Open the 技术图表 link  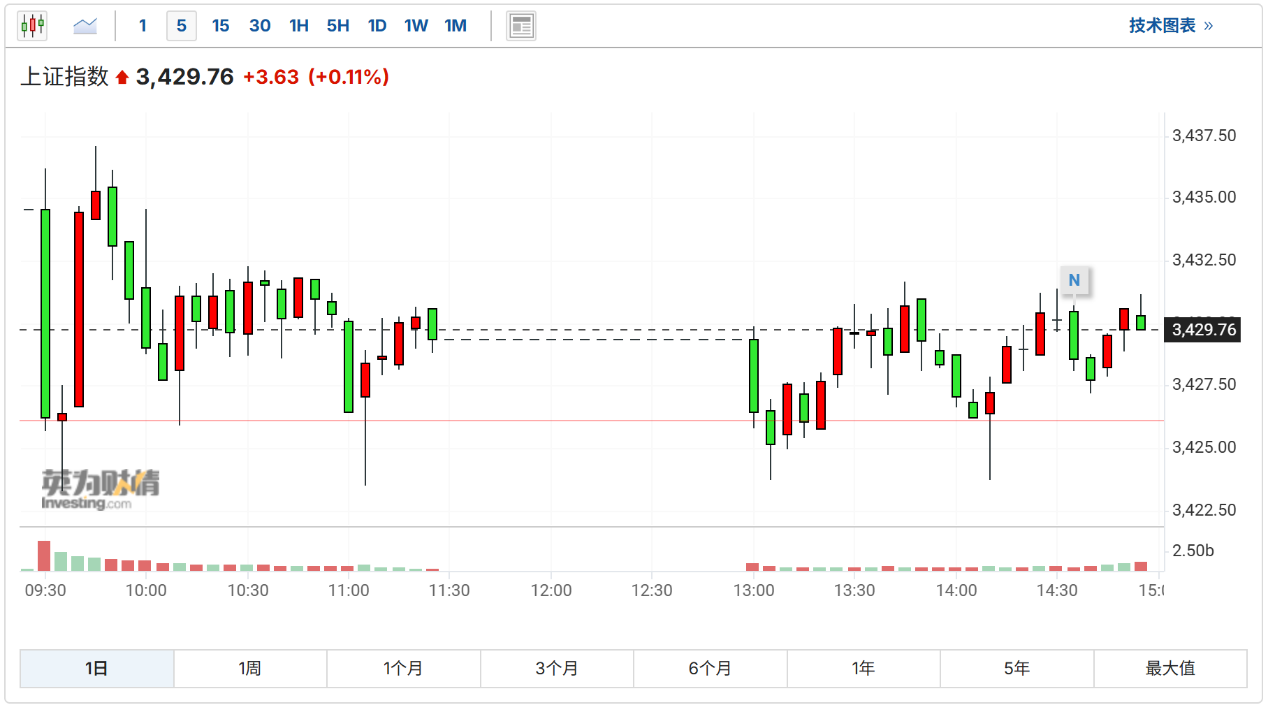tap(1171, 26)
